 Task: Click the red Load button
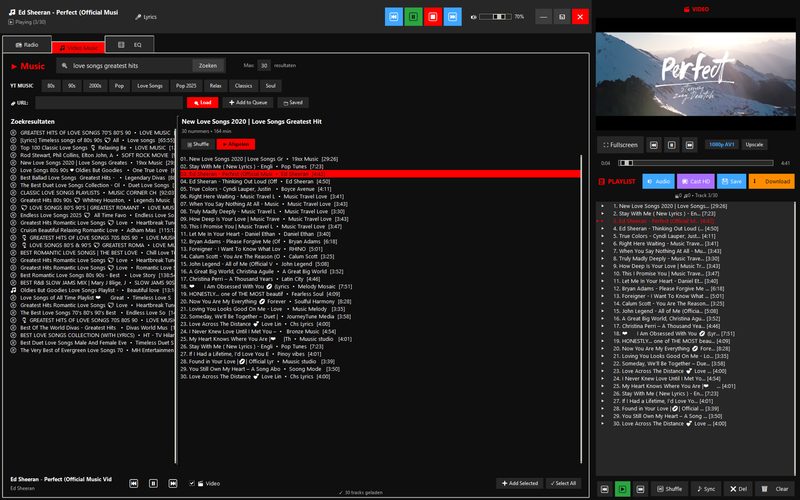203,103
